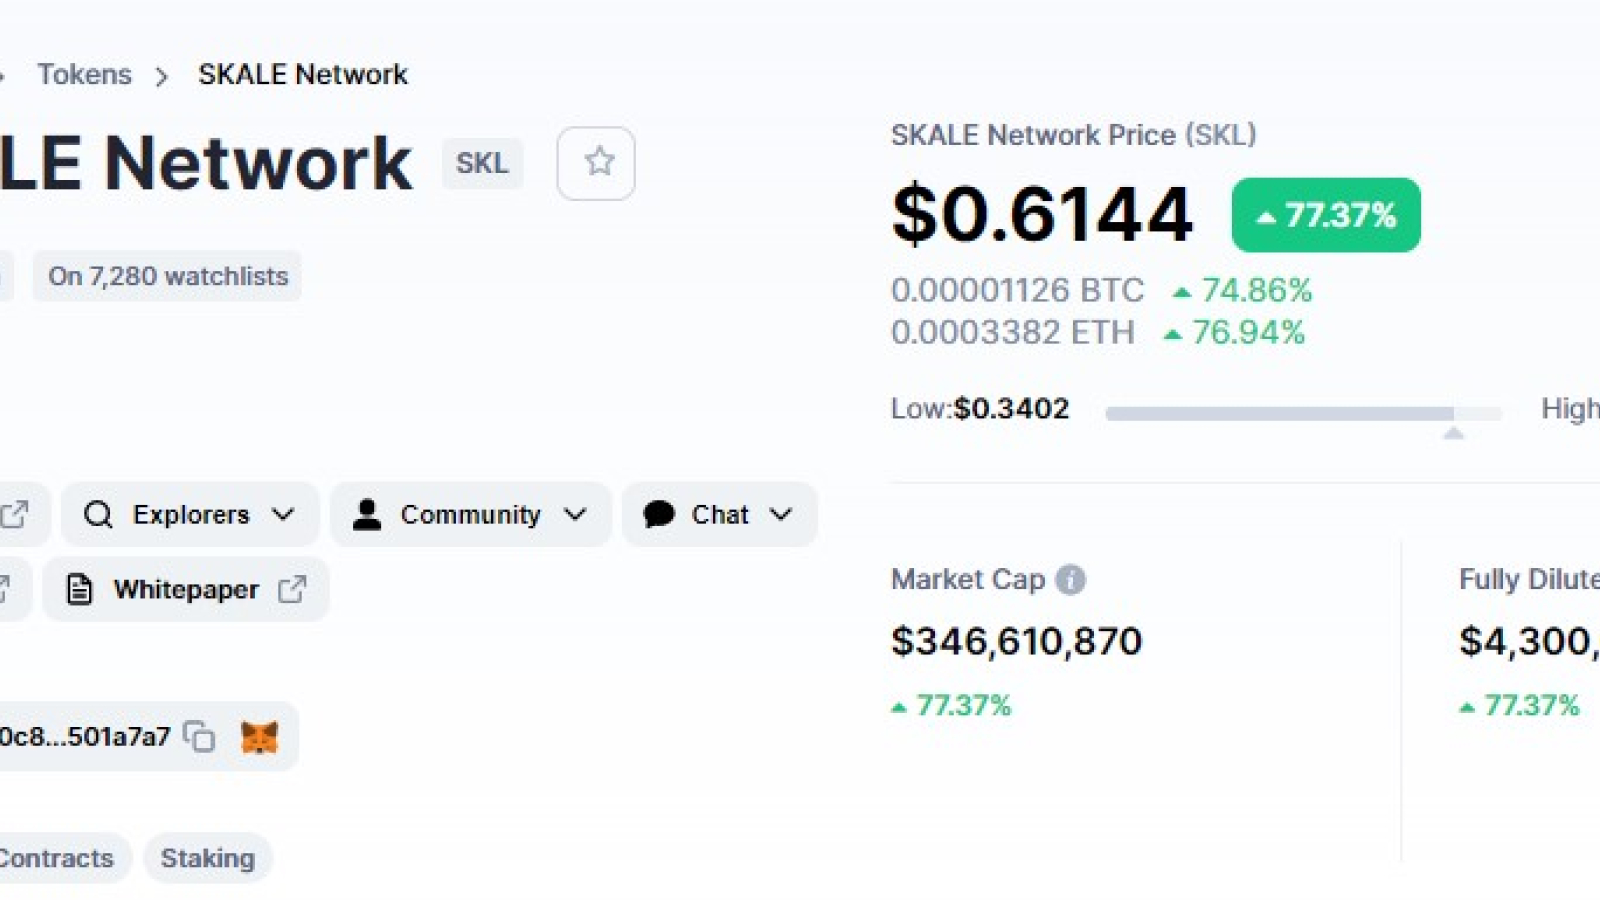Click the price range marker triangle
The image size is (1600, 900).
pos(1454,433)
